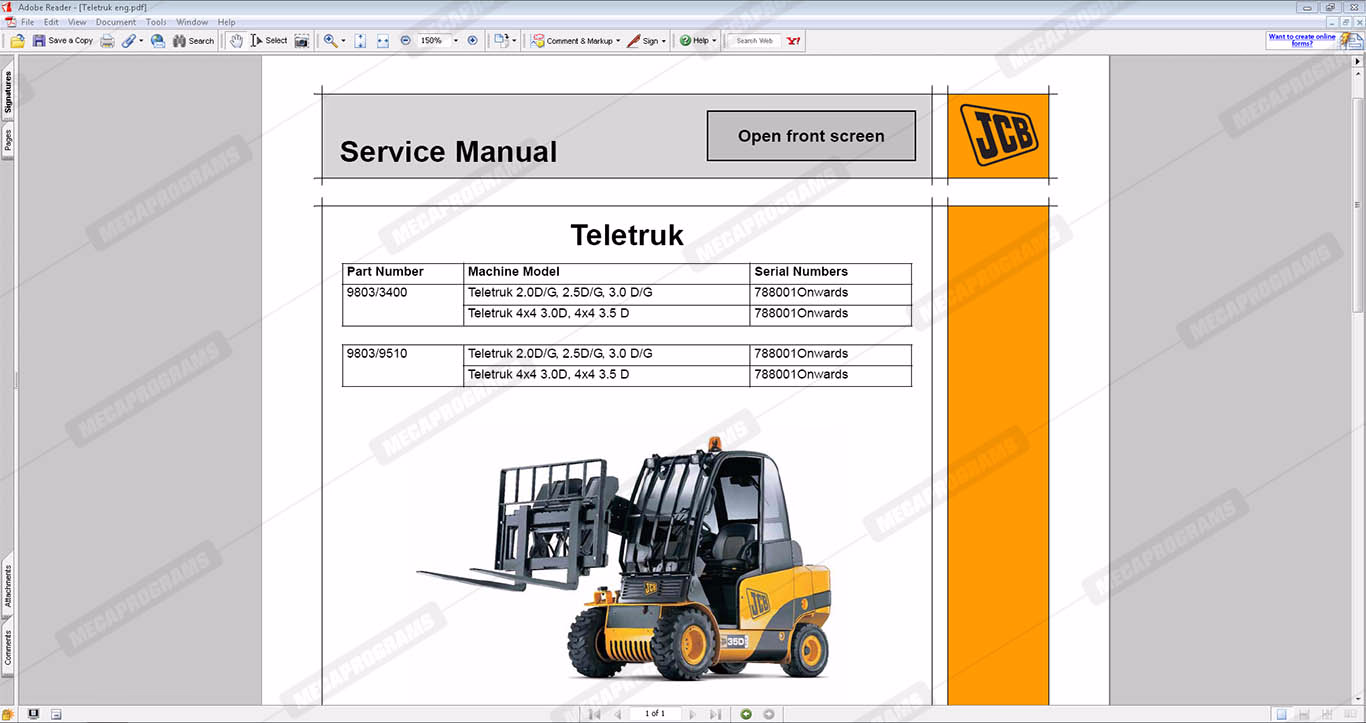Viewport: 1366px width, 723px height.
Task: Go to the last page button
Action: 715,714
